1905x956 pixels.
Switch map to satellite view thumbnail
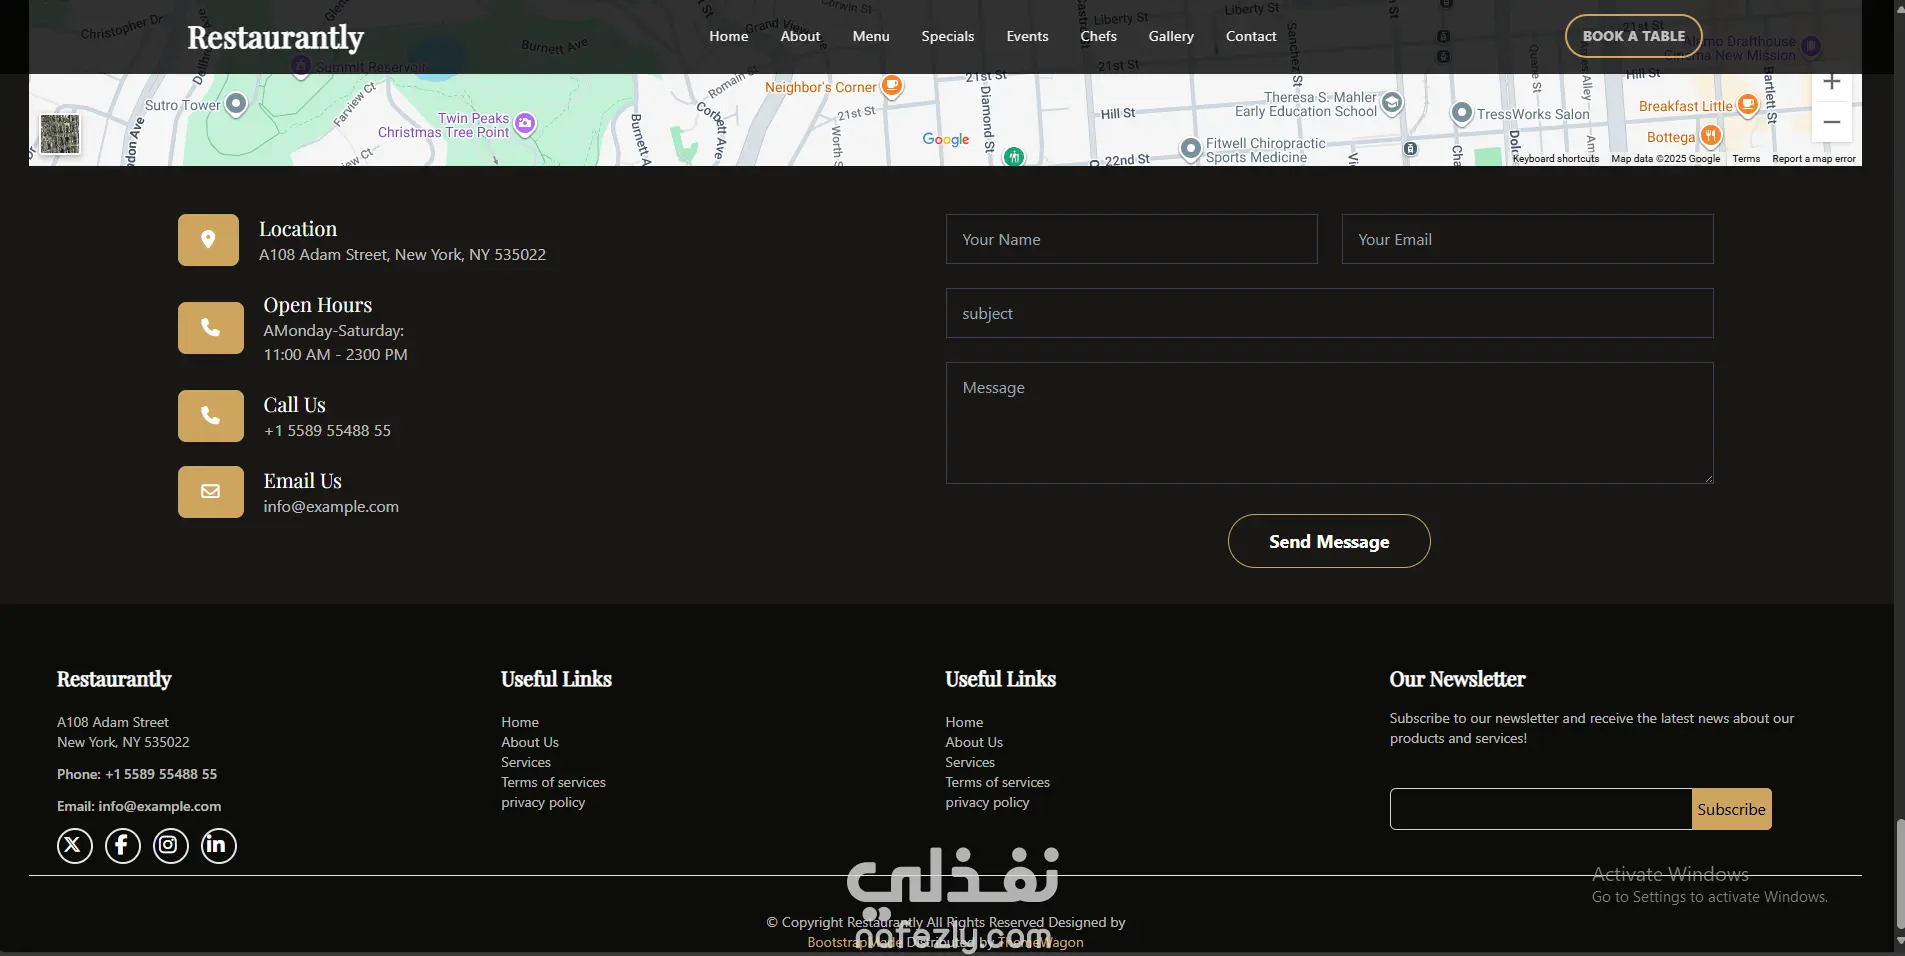pos(60,134)
